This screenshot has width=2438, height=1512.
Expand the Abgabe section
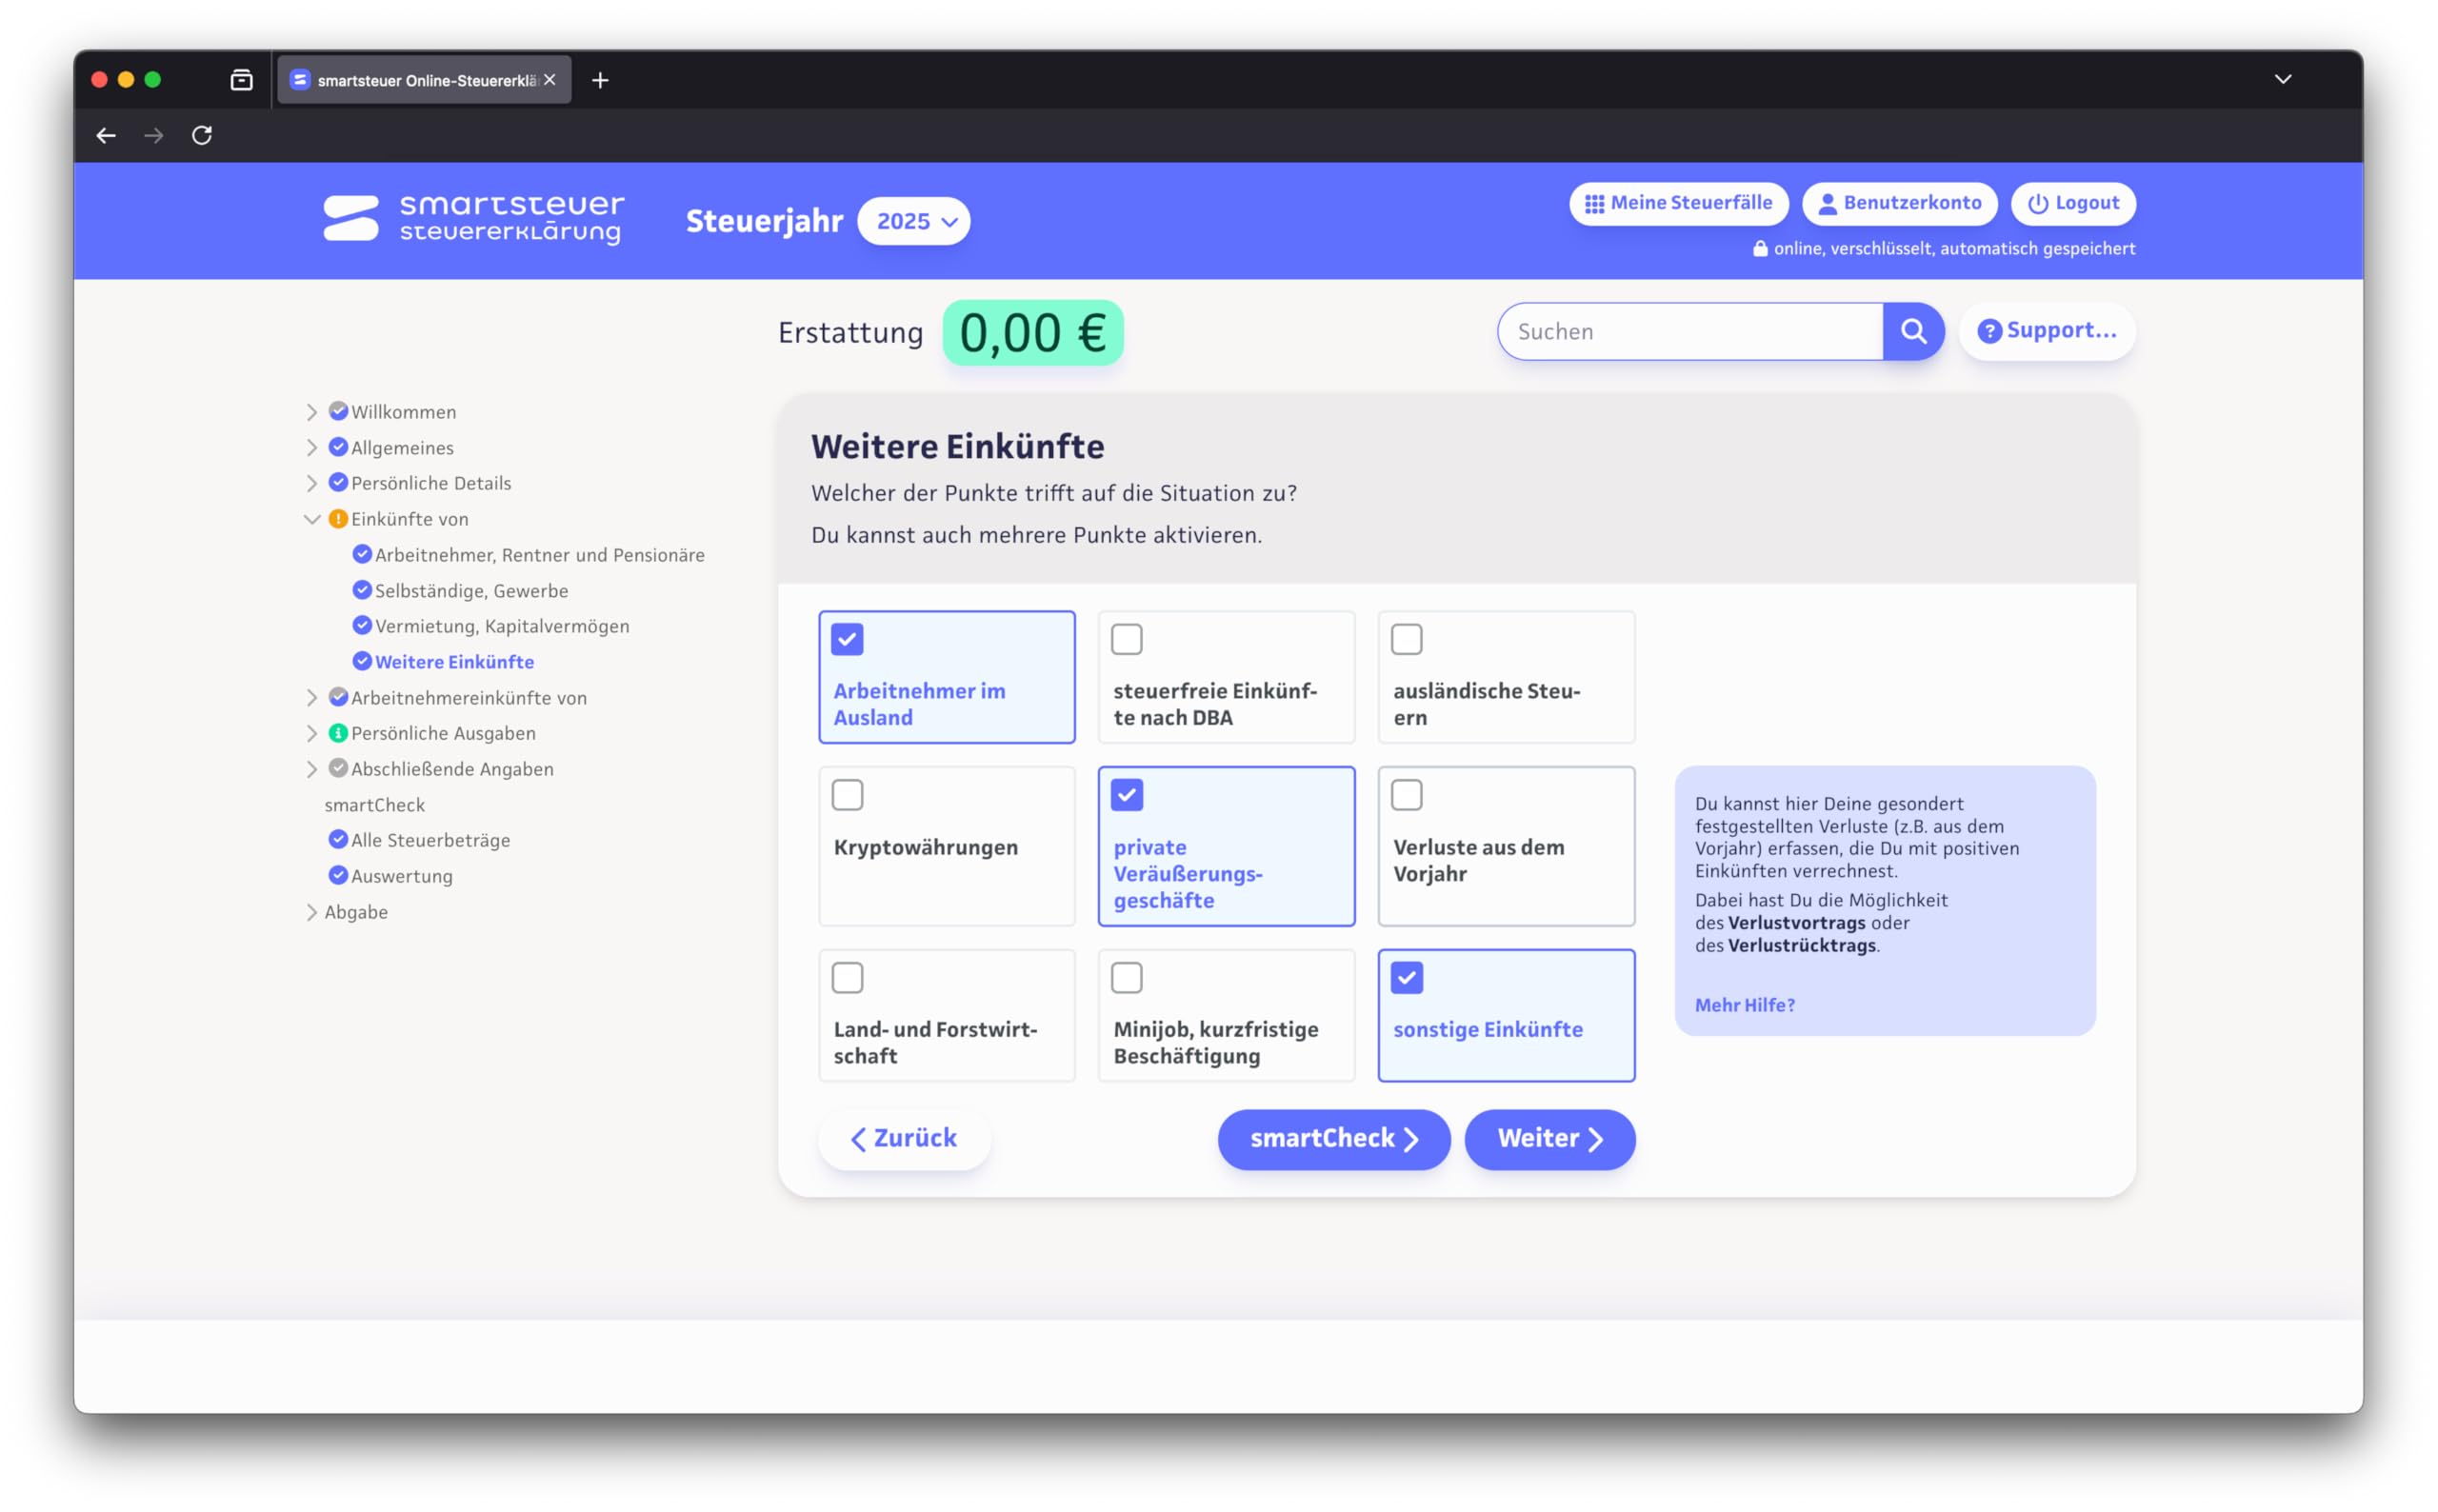pyautogui.click(x=312, y=912)
